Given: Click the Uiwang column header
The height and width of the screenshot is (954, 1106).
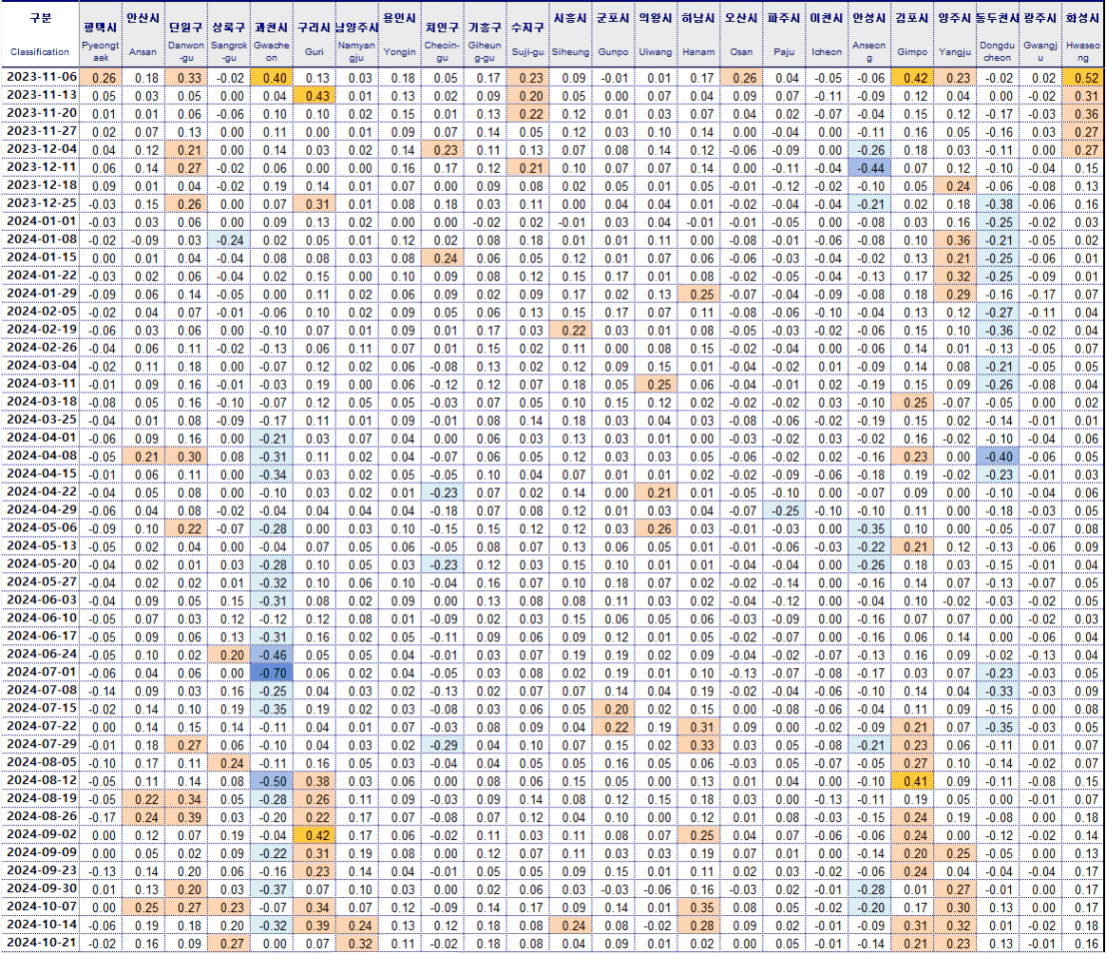Looking at the screenshot, I should [x=655, y=34].
